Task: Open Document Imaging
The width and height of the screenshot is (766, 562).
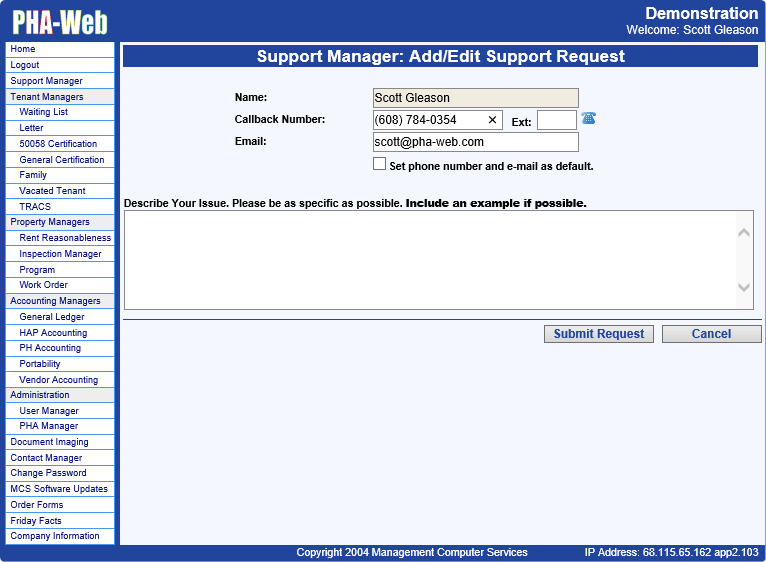Action: point(60,442)
